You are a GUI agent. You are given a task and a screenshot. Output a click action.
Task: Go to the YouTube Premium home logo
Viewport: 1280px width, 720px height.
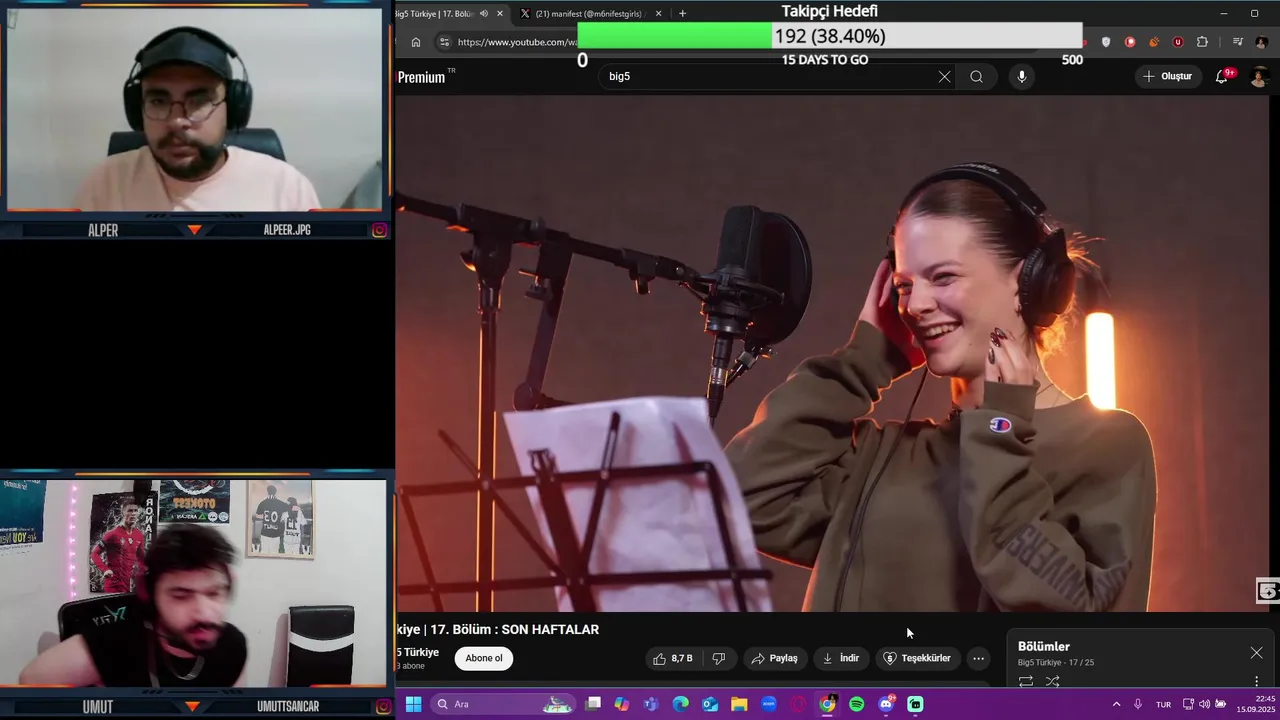(x=425, y=77)
